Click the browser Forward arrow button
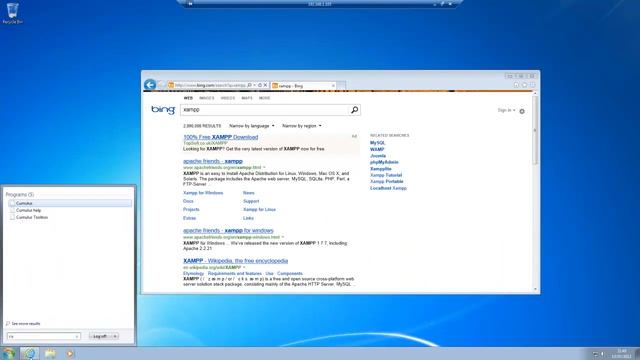 (162, 85)
